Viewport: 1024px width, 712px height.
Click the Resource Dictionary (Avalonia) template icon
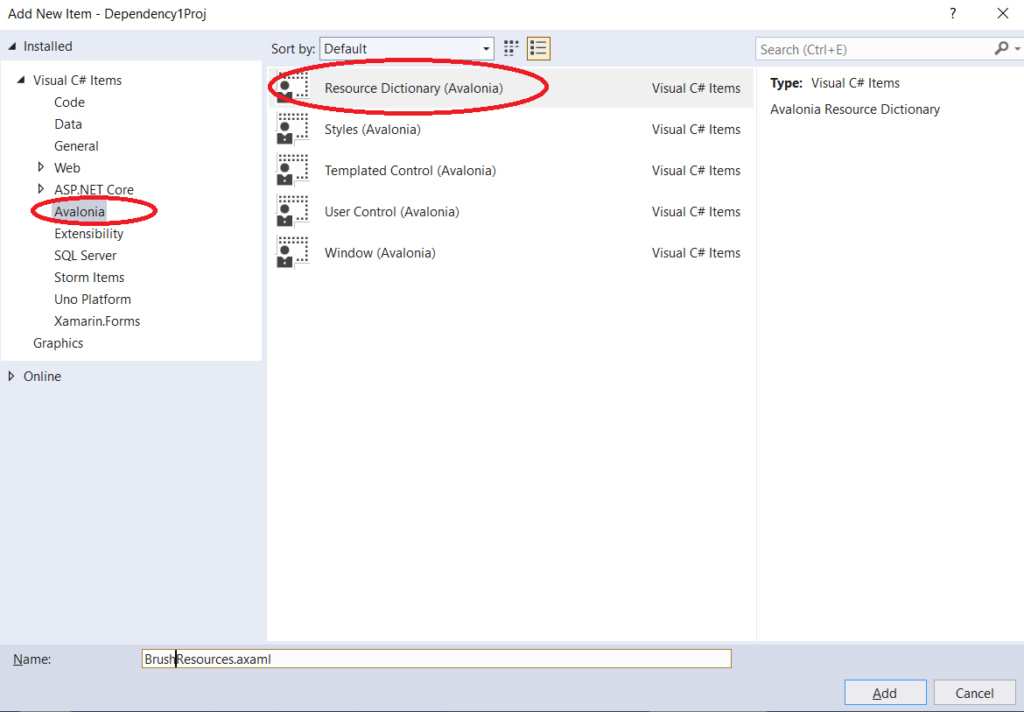click(292, 88)
